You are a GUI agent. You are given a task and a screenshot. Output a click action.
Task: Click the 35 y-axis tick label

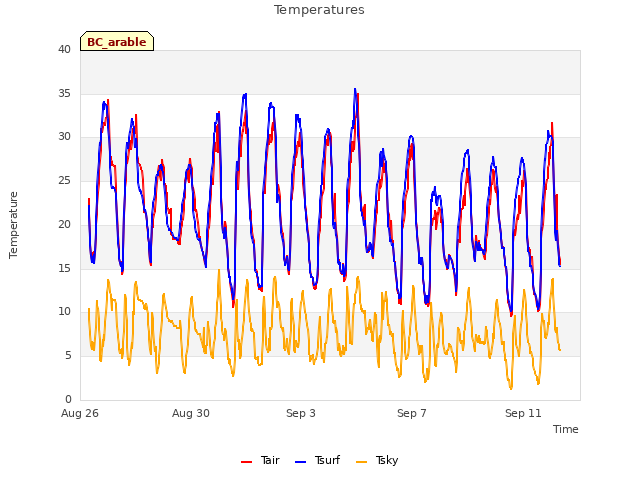64,93
